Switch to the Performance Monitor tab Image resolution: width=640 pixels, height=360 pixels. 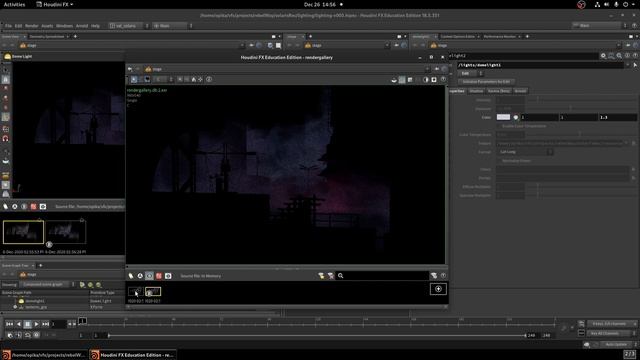point(500,37)
